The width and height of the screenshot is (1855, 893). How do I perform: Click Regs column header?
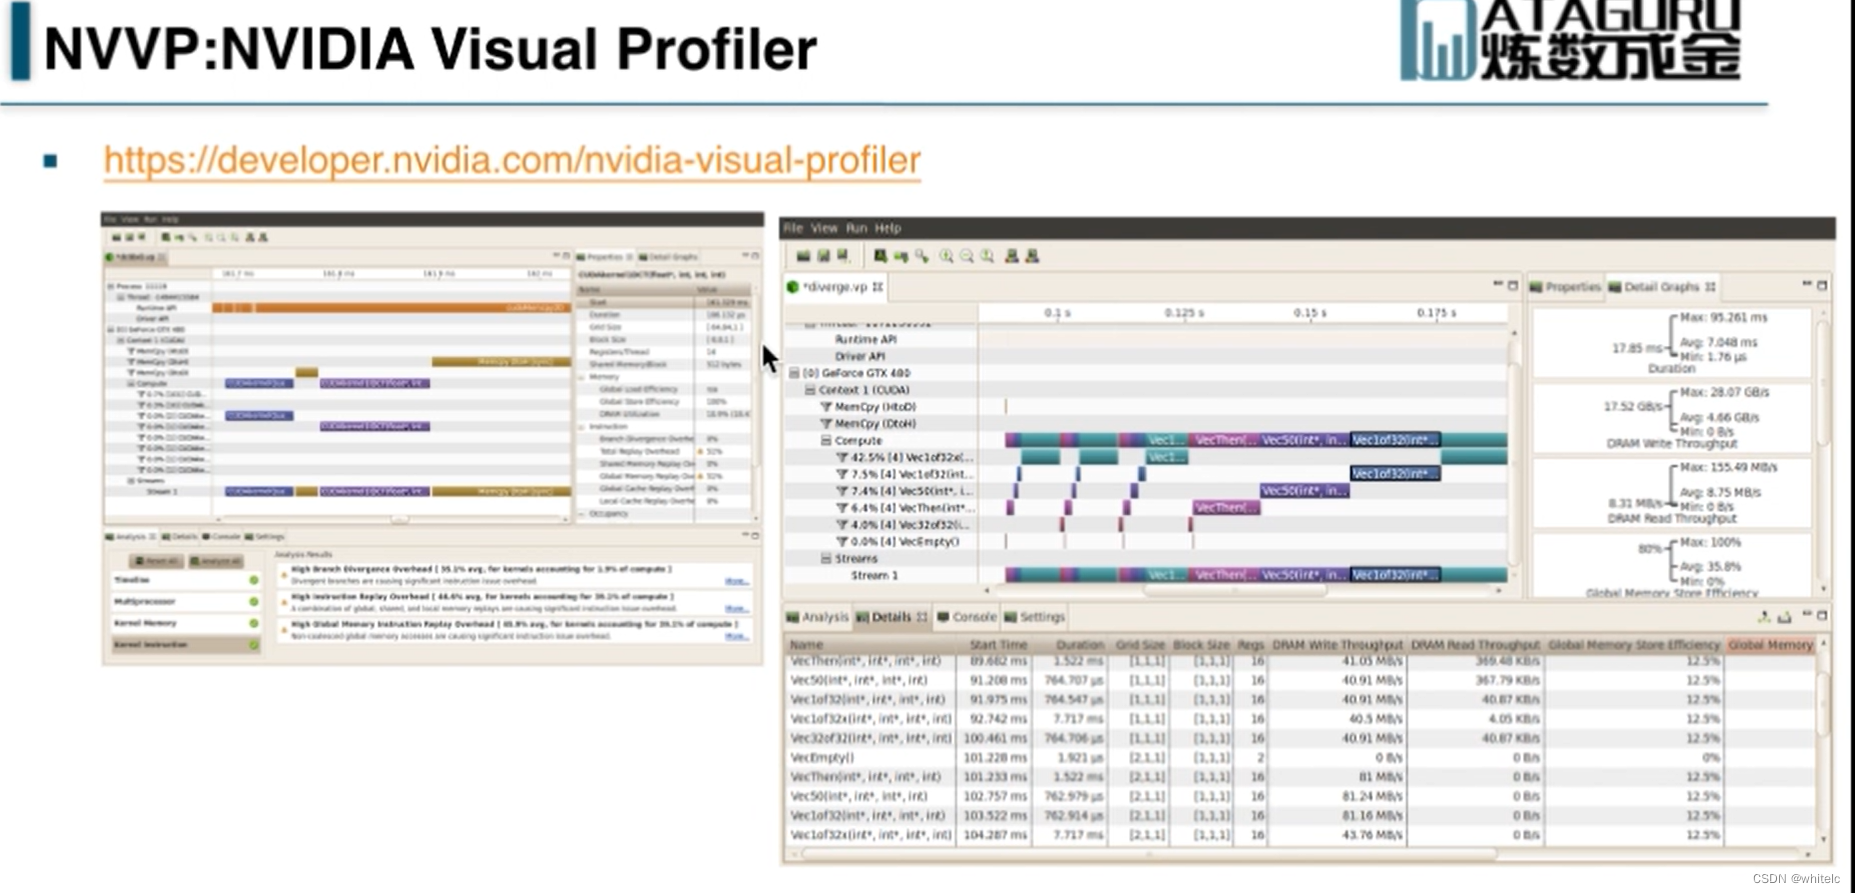click(x=1251, y=645)
